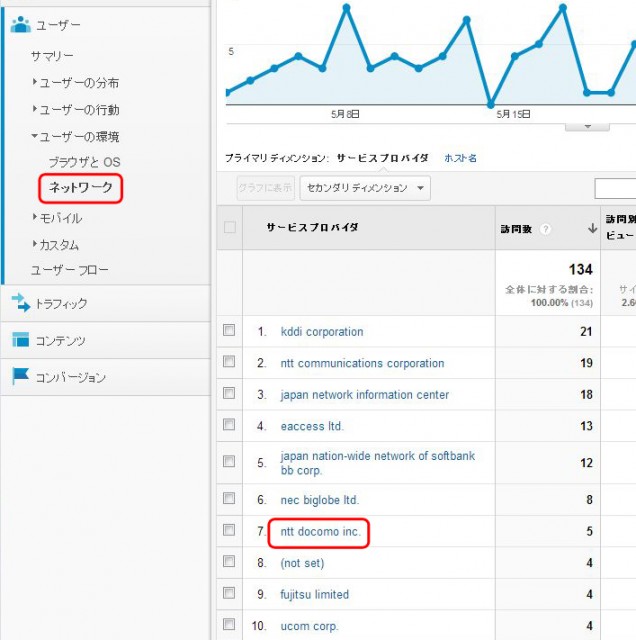Screen dimensions: 636x640
Task: Check the ntt docomo inc. checkbox
Action: [x=229, y=530]
